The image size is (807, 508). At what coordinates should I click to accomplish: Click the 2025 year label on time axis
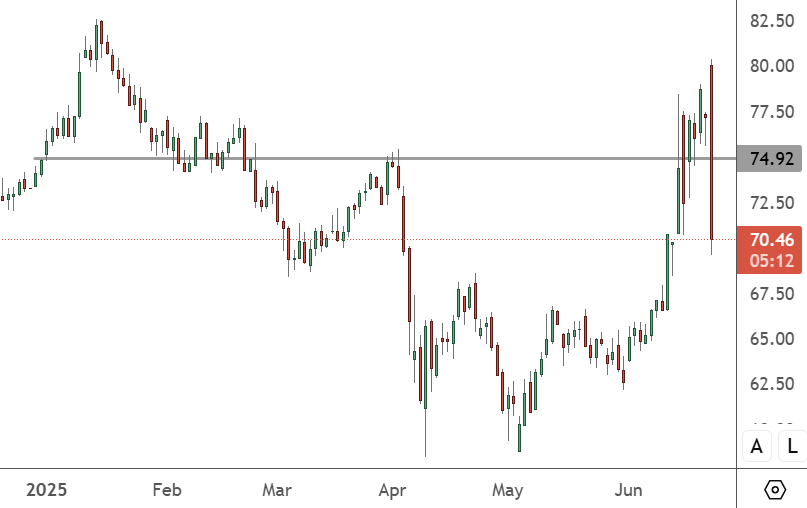pos(45,490)
